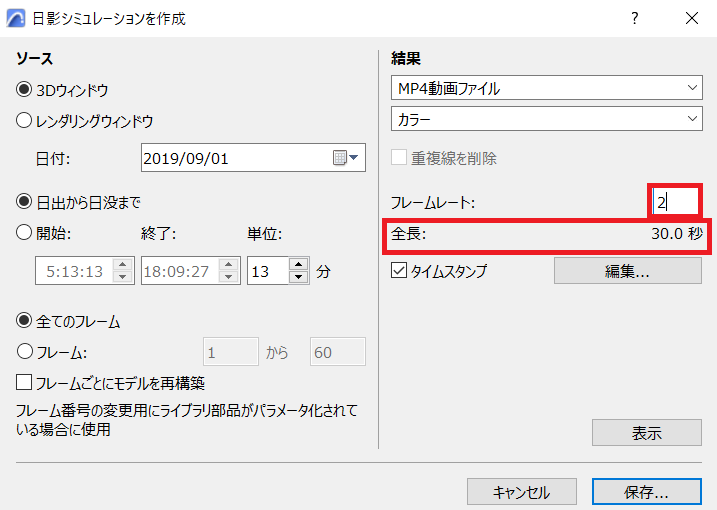This screenshot has height=510, width=717.
Task: Click the ArchiCAD icon in title bar
Action: point(16,18)
